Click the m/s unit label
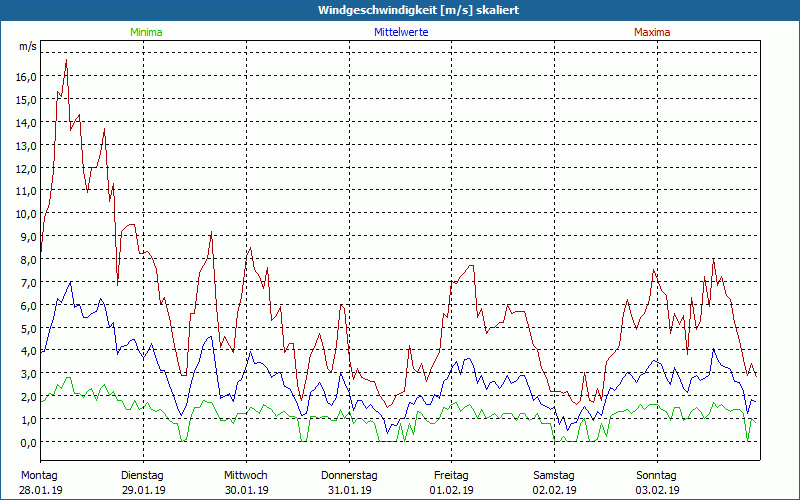 click(x=27, y=46)
